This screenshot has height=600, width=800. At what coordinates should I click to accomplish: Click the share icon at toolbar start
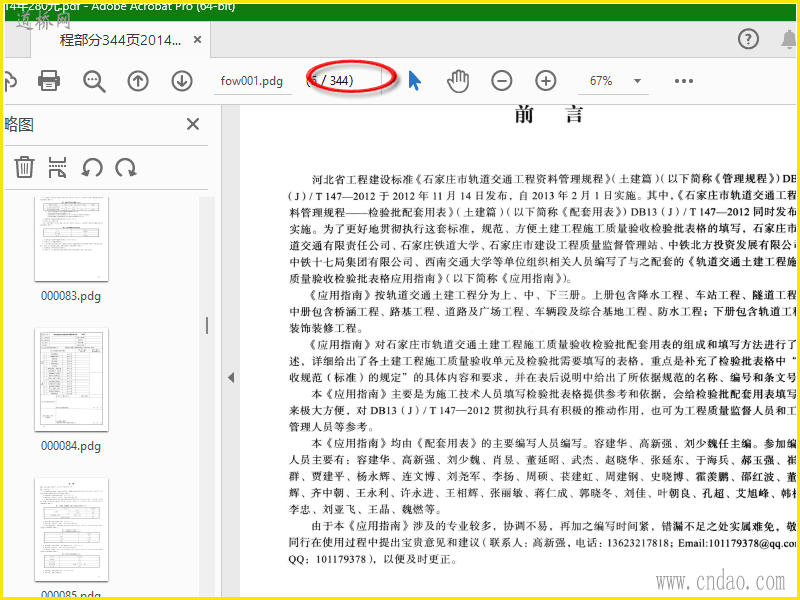pos(10,81)
